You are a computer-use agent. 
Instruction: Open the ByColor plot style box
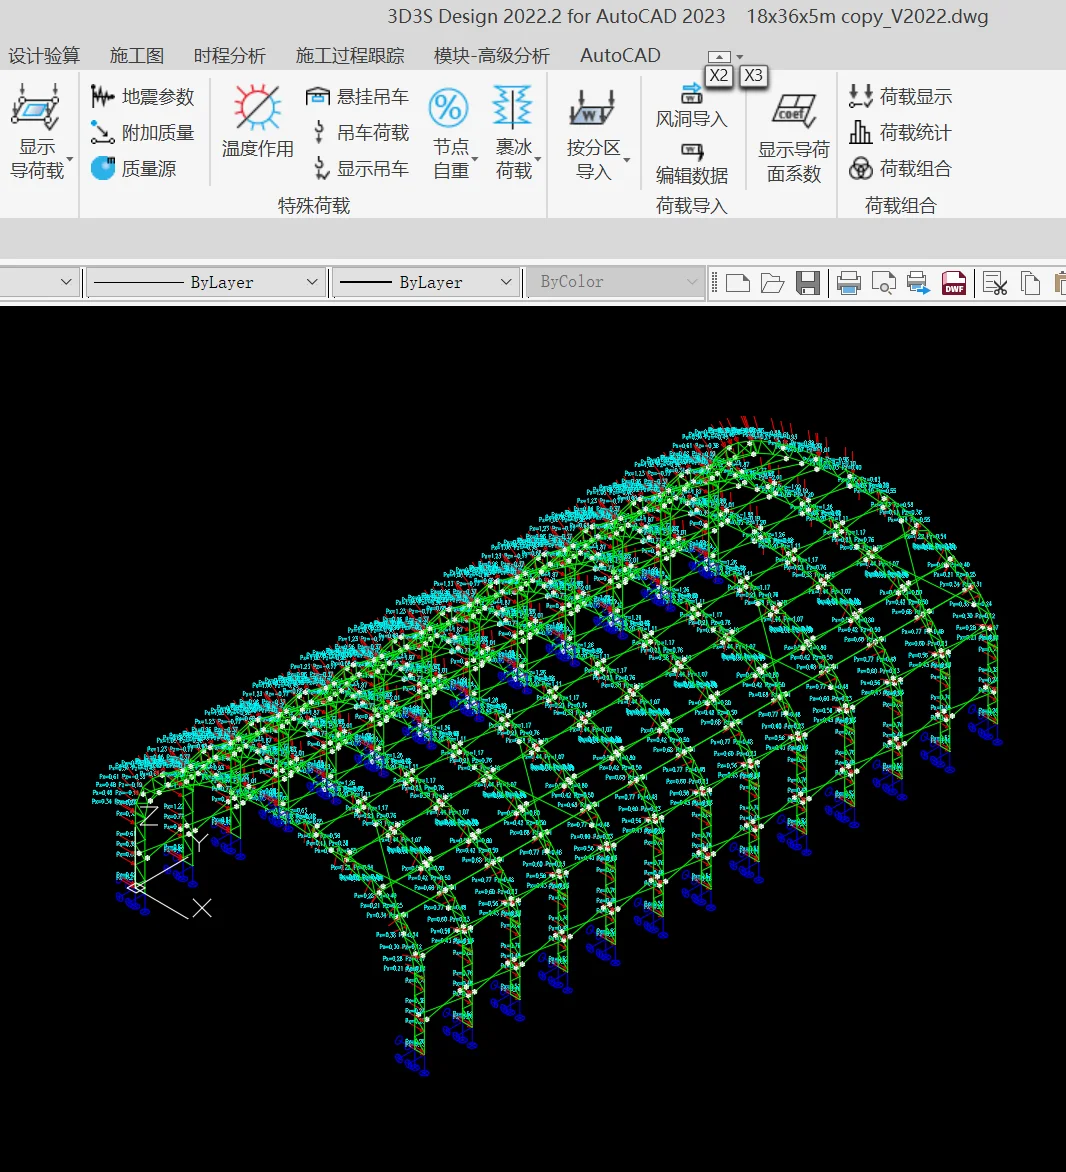point(614,283)
